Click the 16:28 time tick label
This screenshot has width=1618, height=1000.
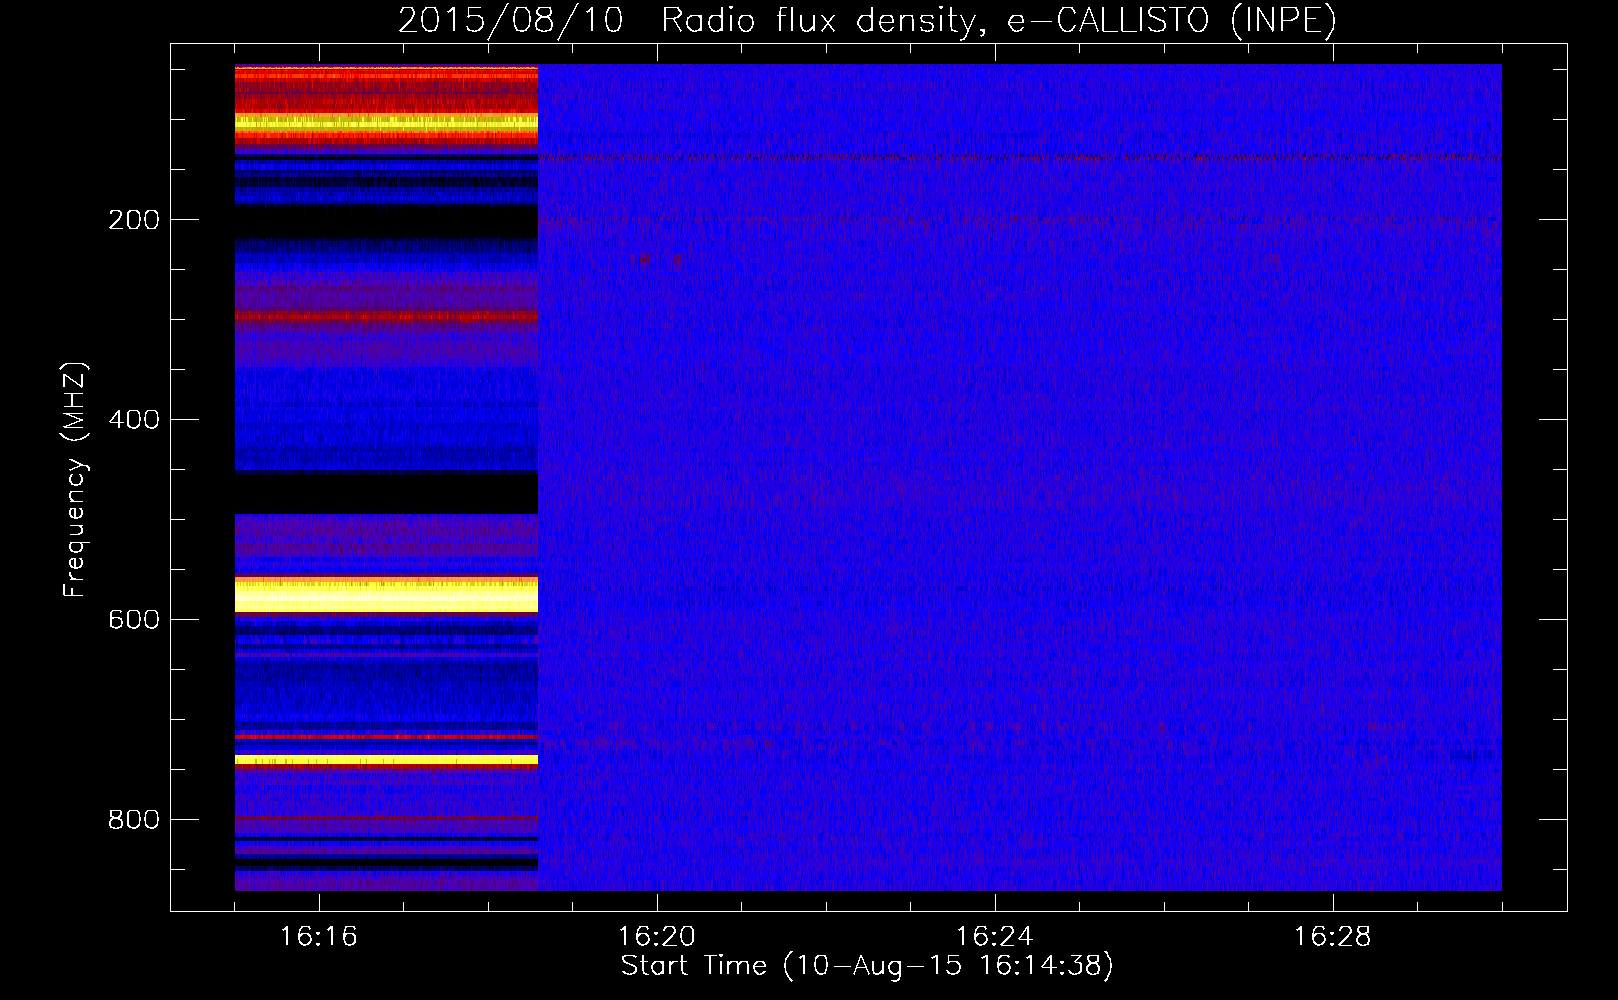(x=1333, y=937)
